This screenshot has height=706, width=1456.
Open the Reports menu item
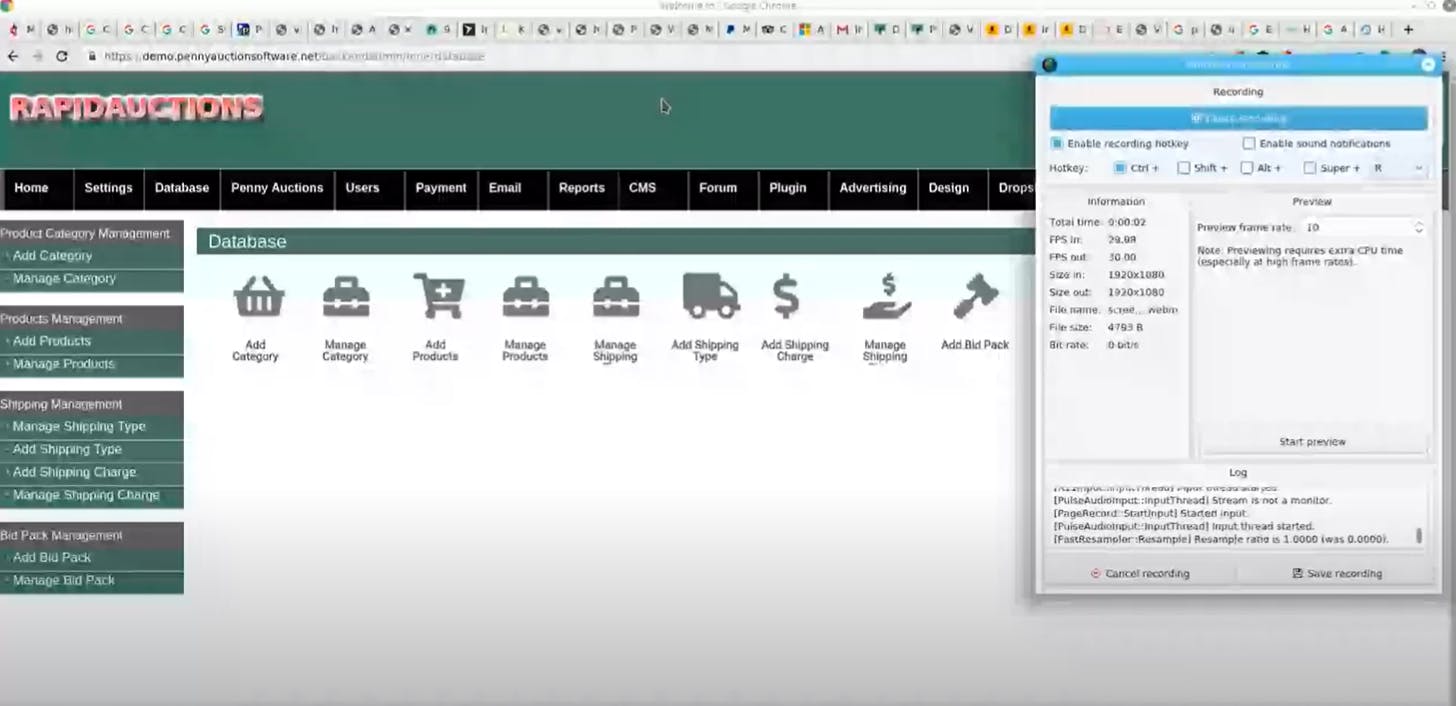pos(582,188)
